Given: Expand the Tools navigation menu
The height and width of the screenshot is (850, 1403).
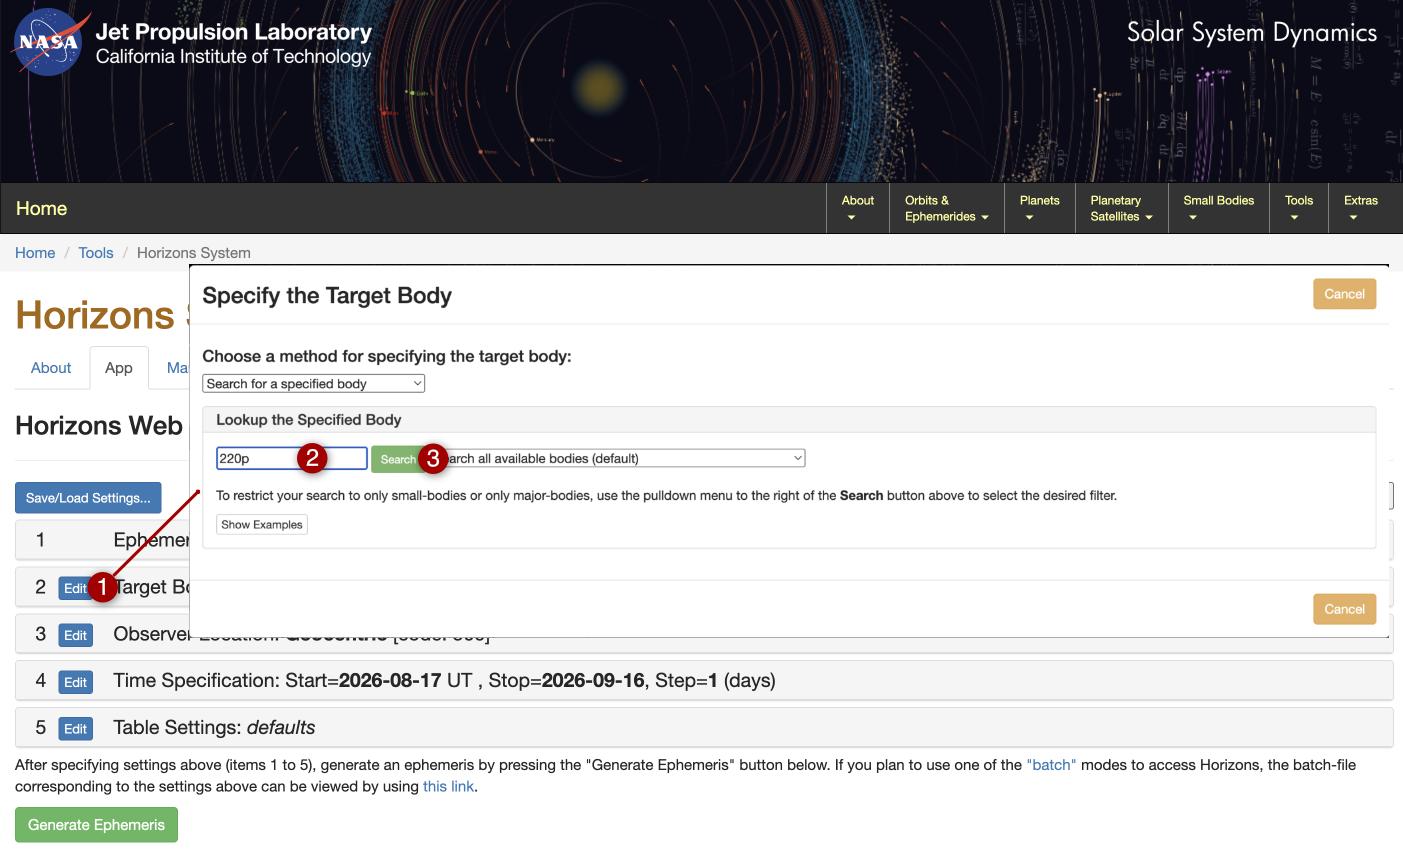Looking at the screenshot, I should pos(1299,208).
